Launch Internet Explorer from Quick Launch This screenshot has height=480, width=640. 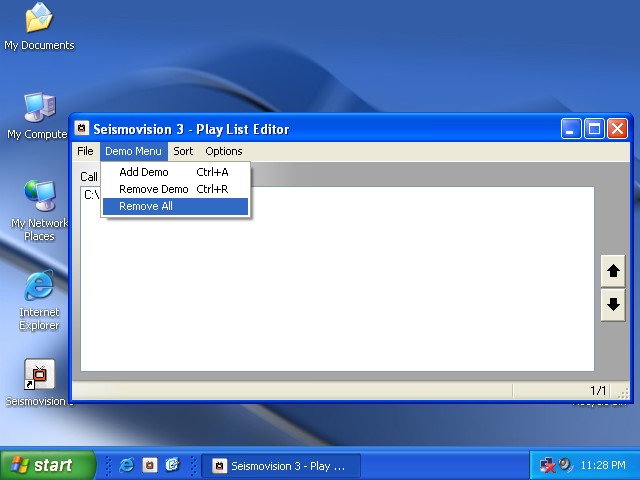[x=126, y=465]
